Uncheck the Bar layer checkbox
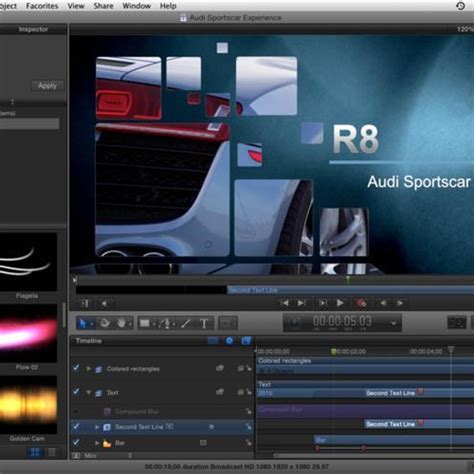The image size is (474, 474). click(76, 442)
